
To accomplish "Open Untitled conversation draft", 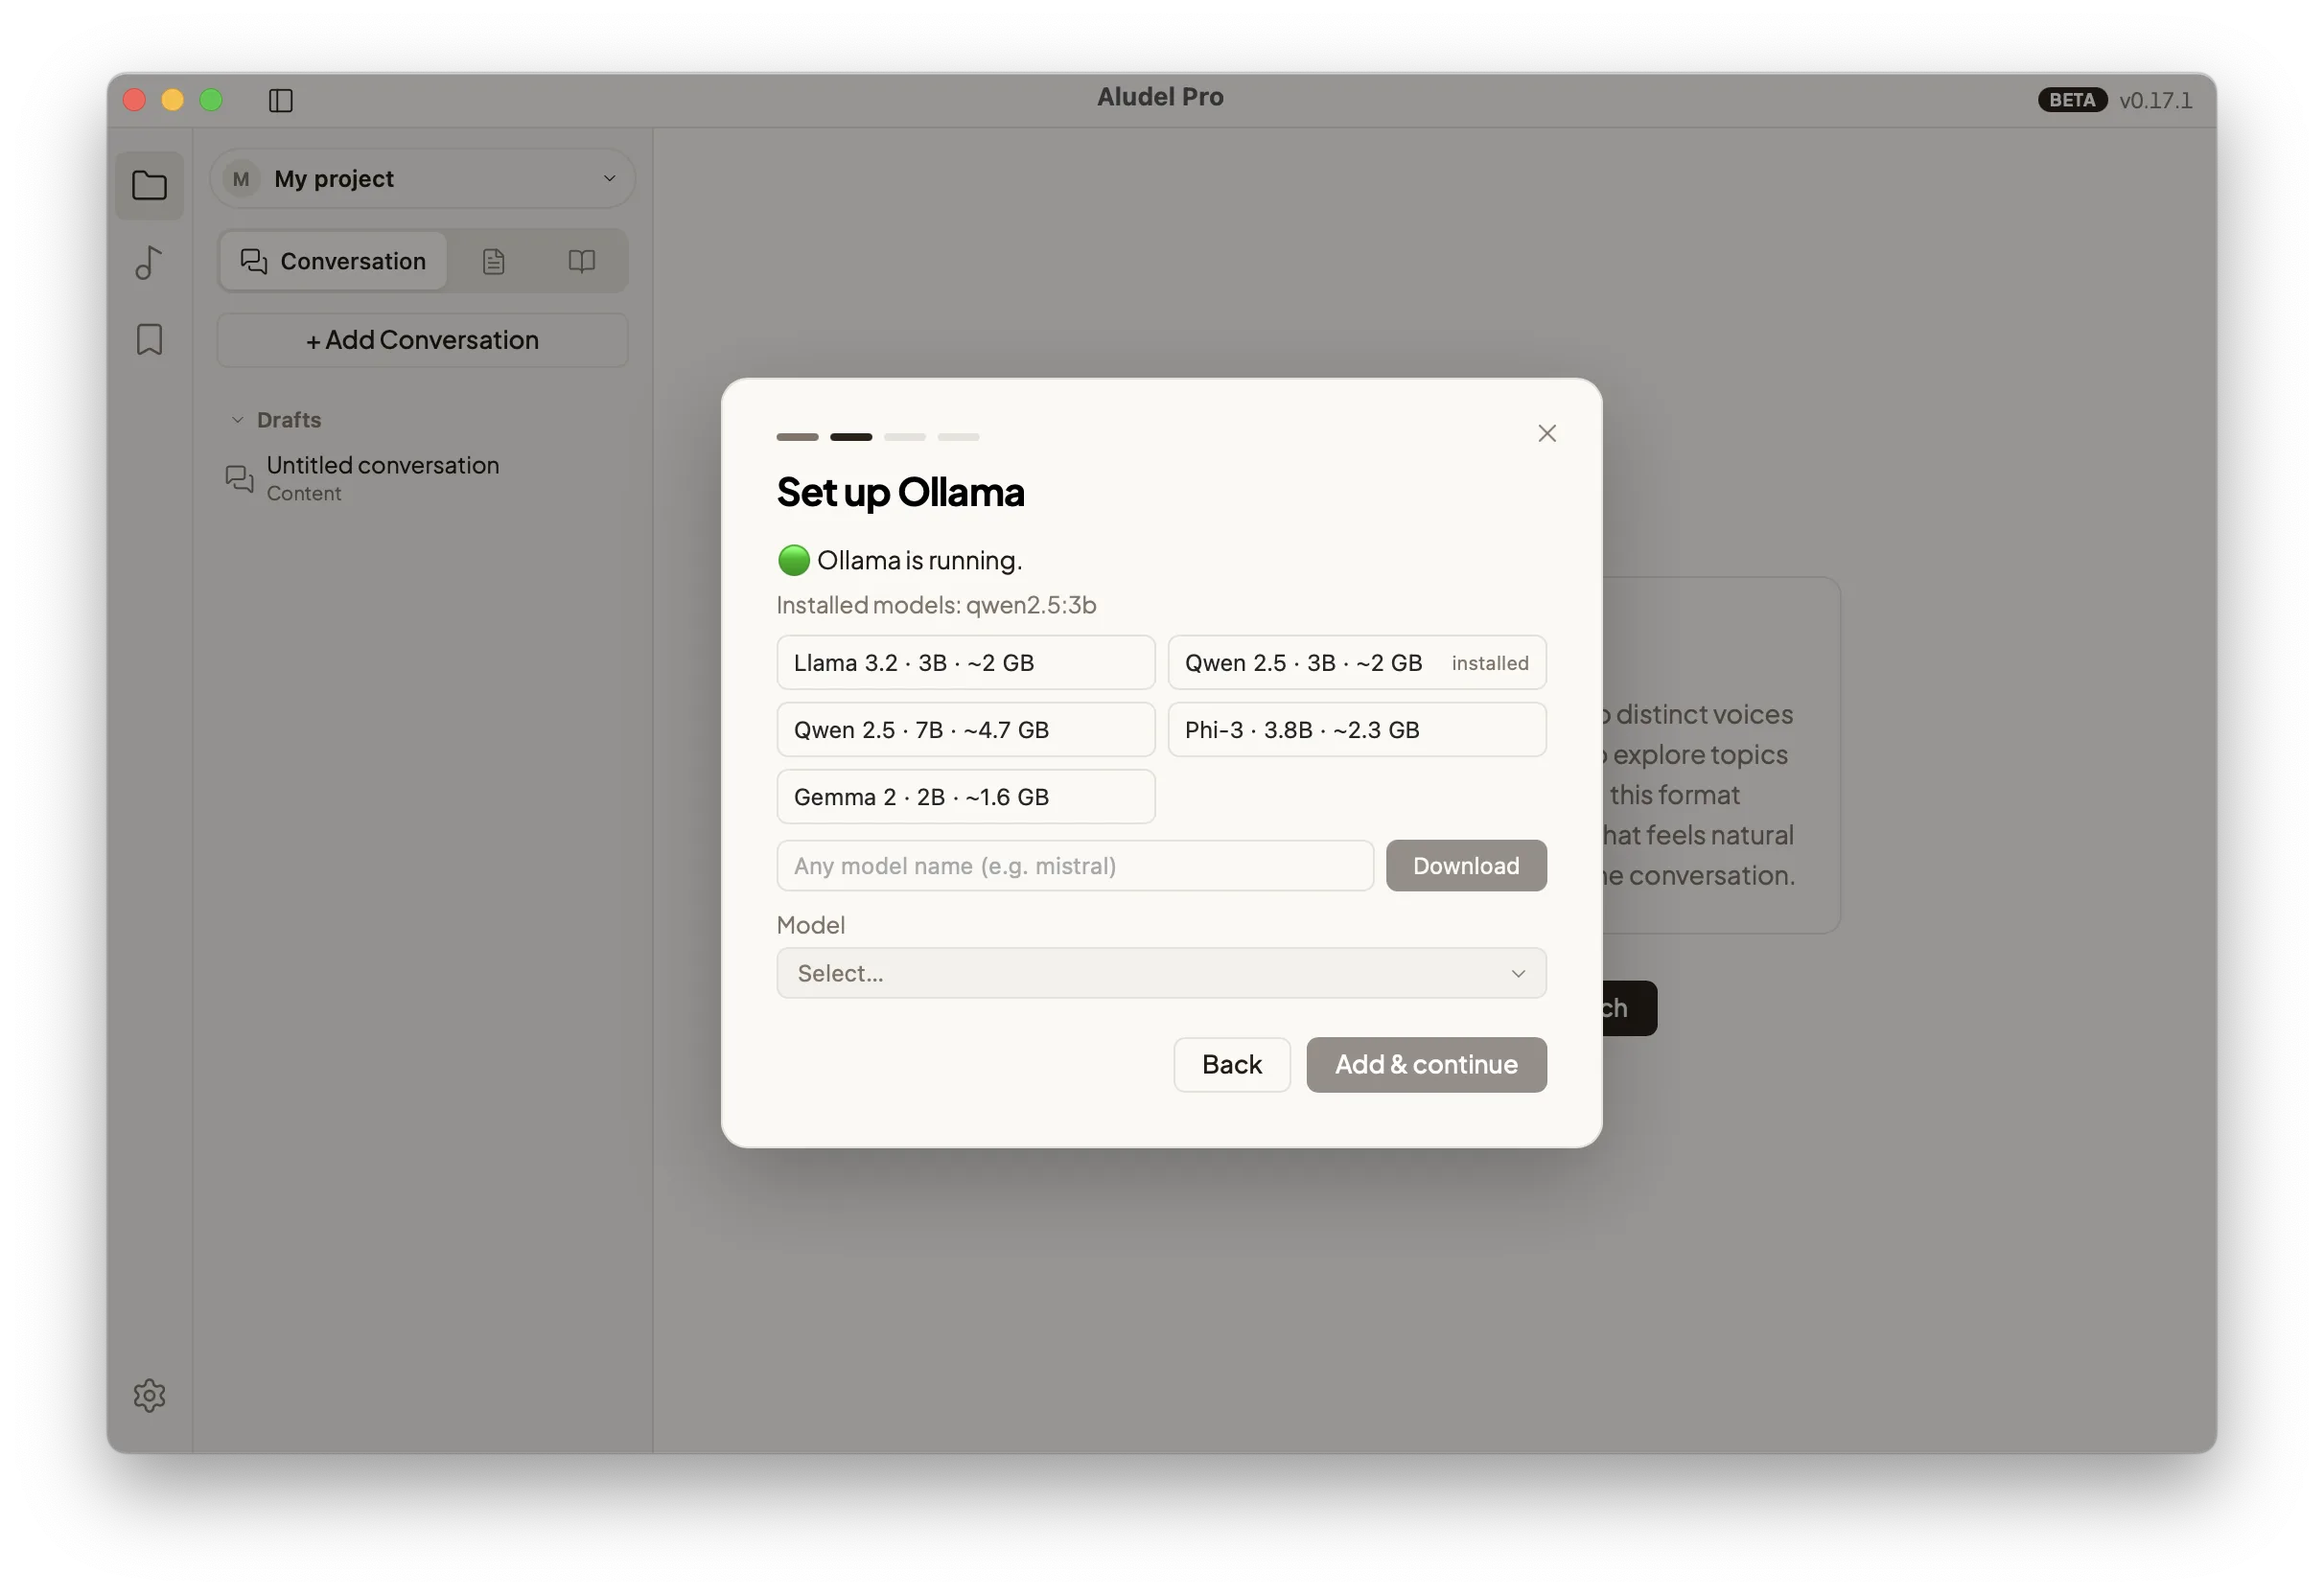I will coord(422,478).
